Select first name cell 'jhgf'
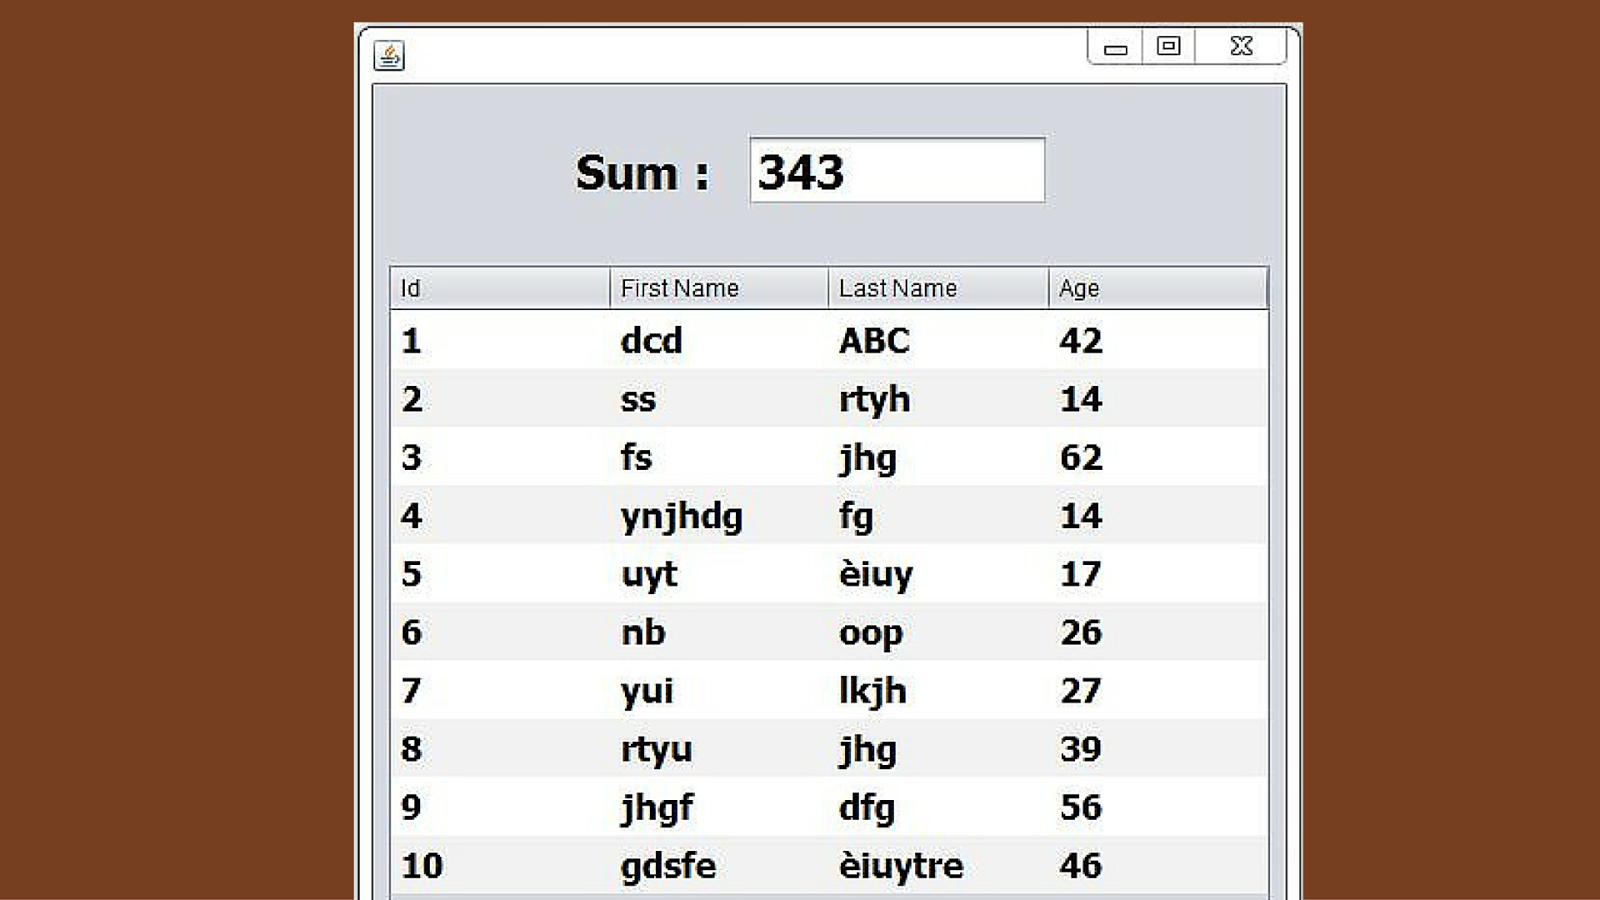This screenshot has width=1600, height=900. tap(719, 807)
